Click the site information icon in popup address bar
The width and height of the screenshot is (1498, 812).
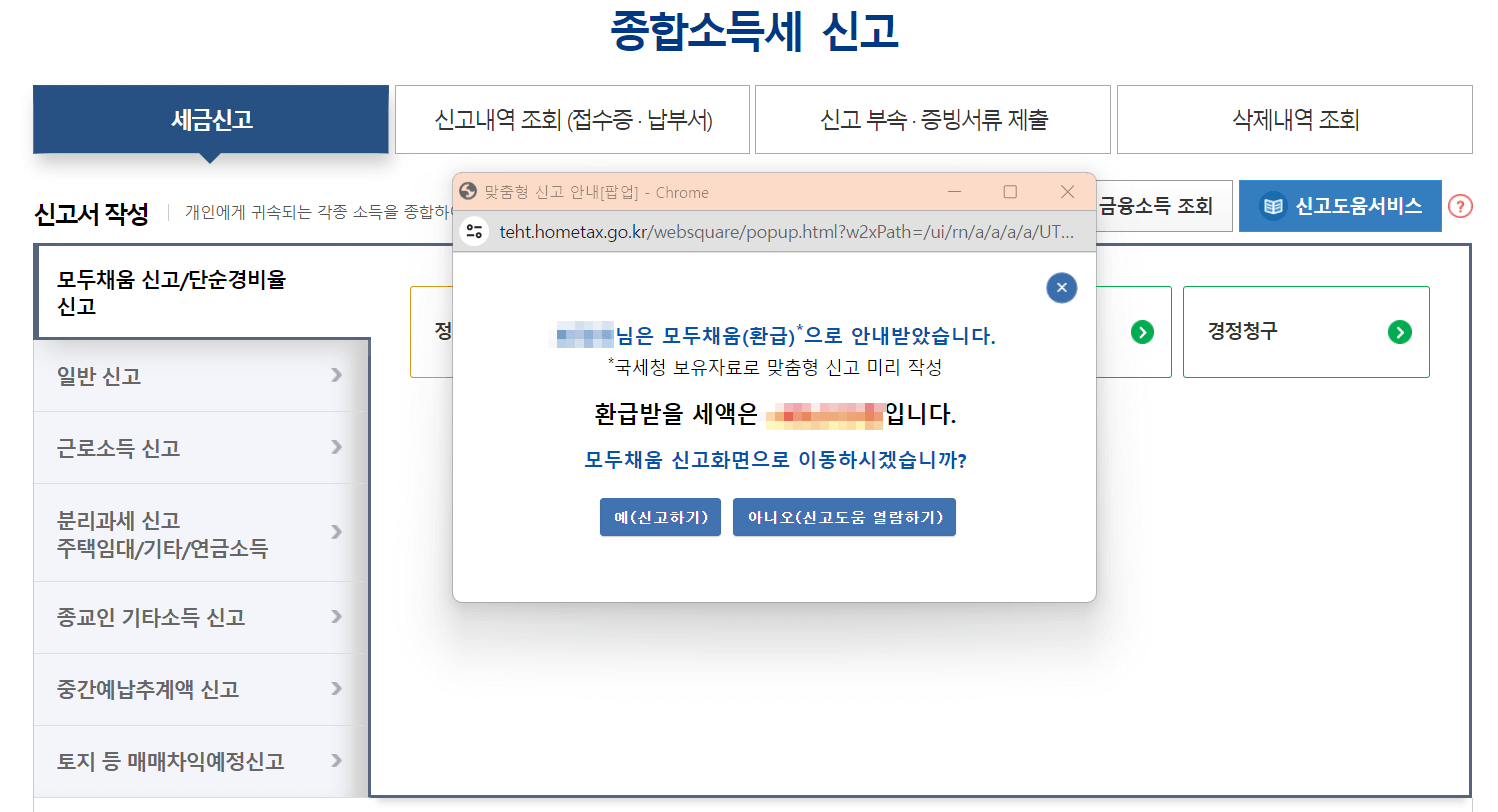tap(474, 232)
